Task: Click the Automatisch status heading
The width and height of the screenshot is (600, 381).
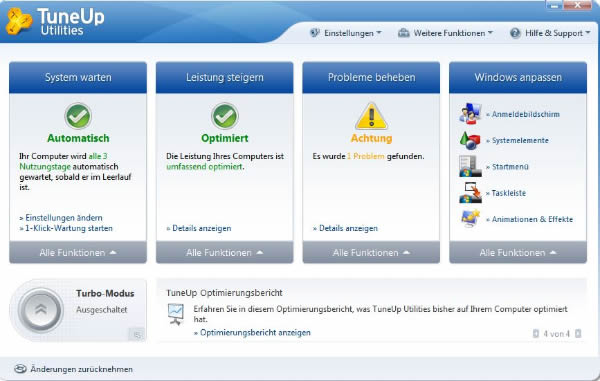Action: tap(78, 138)
